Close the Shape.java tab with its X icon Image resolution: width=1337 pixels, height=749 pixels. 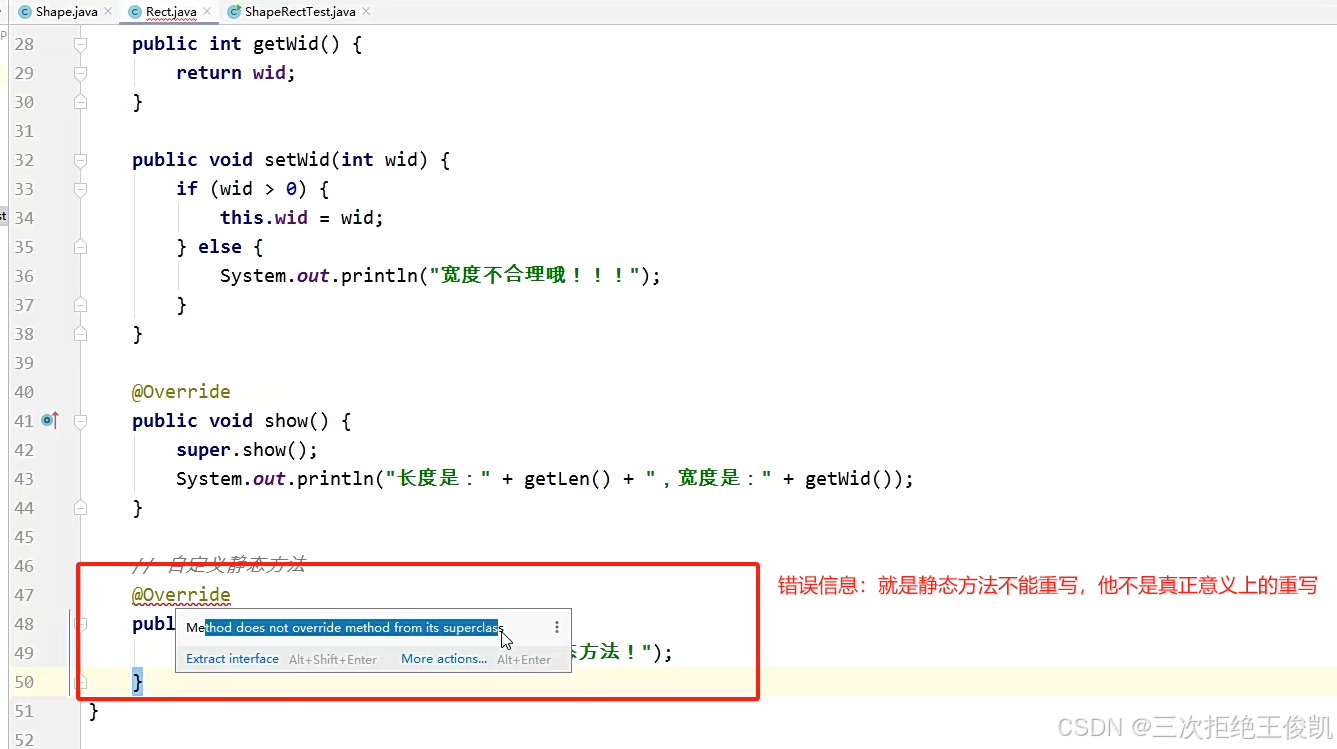107,13
